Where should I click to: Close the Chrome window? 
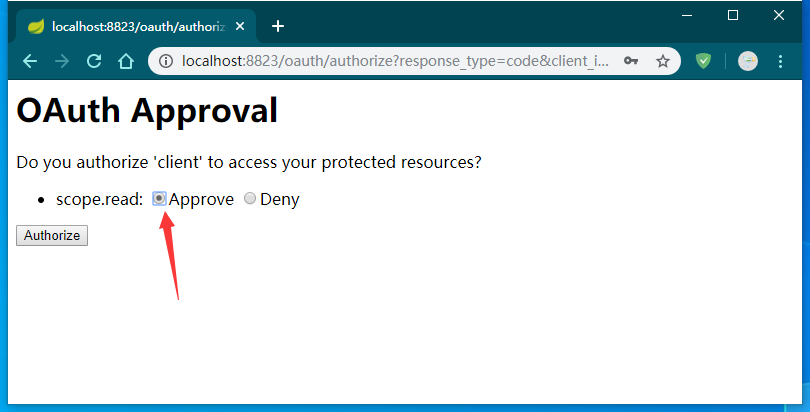pyautogui.click(x=779, y=15)
